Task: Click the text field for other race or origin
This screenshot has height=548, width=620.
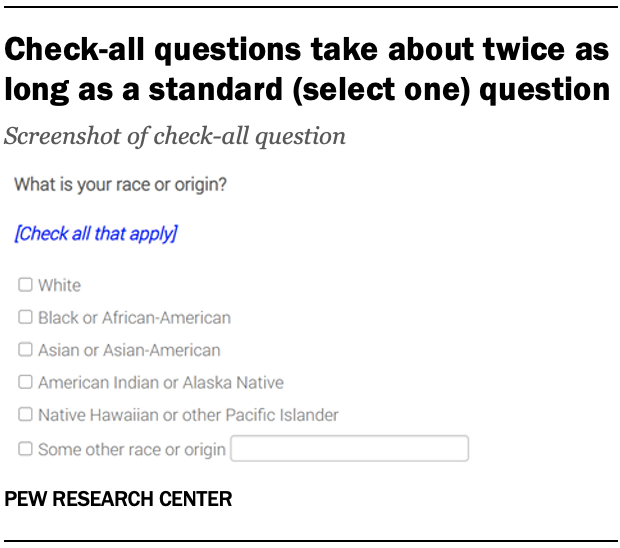Action: coord(349,449)
